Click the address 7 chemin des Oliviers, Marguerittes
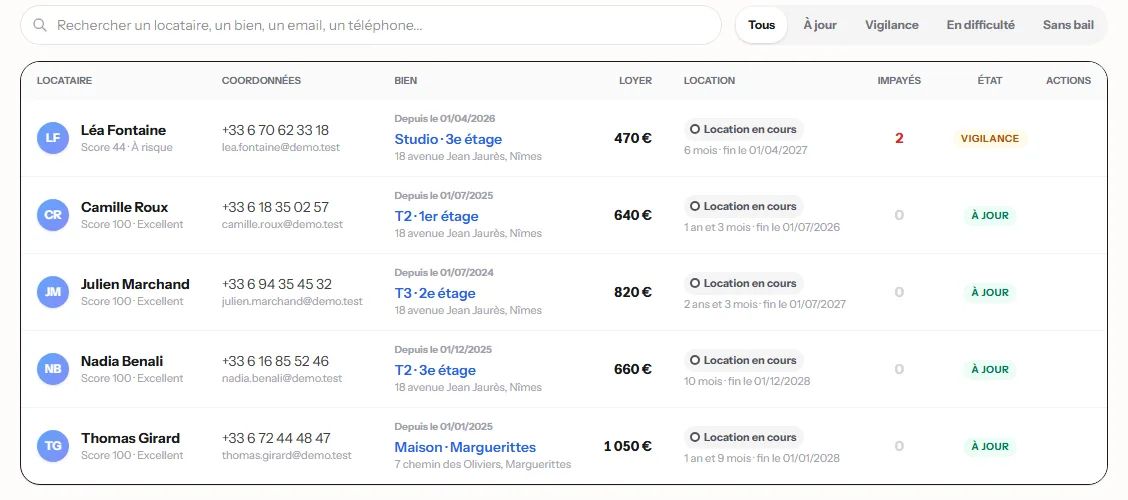 483,465
